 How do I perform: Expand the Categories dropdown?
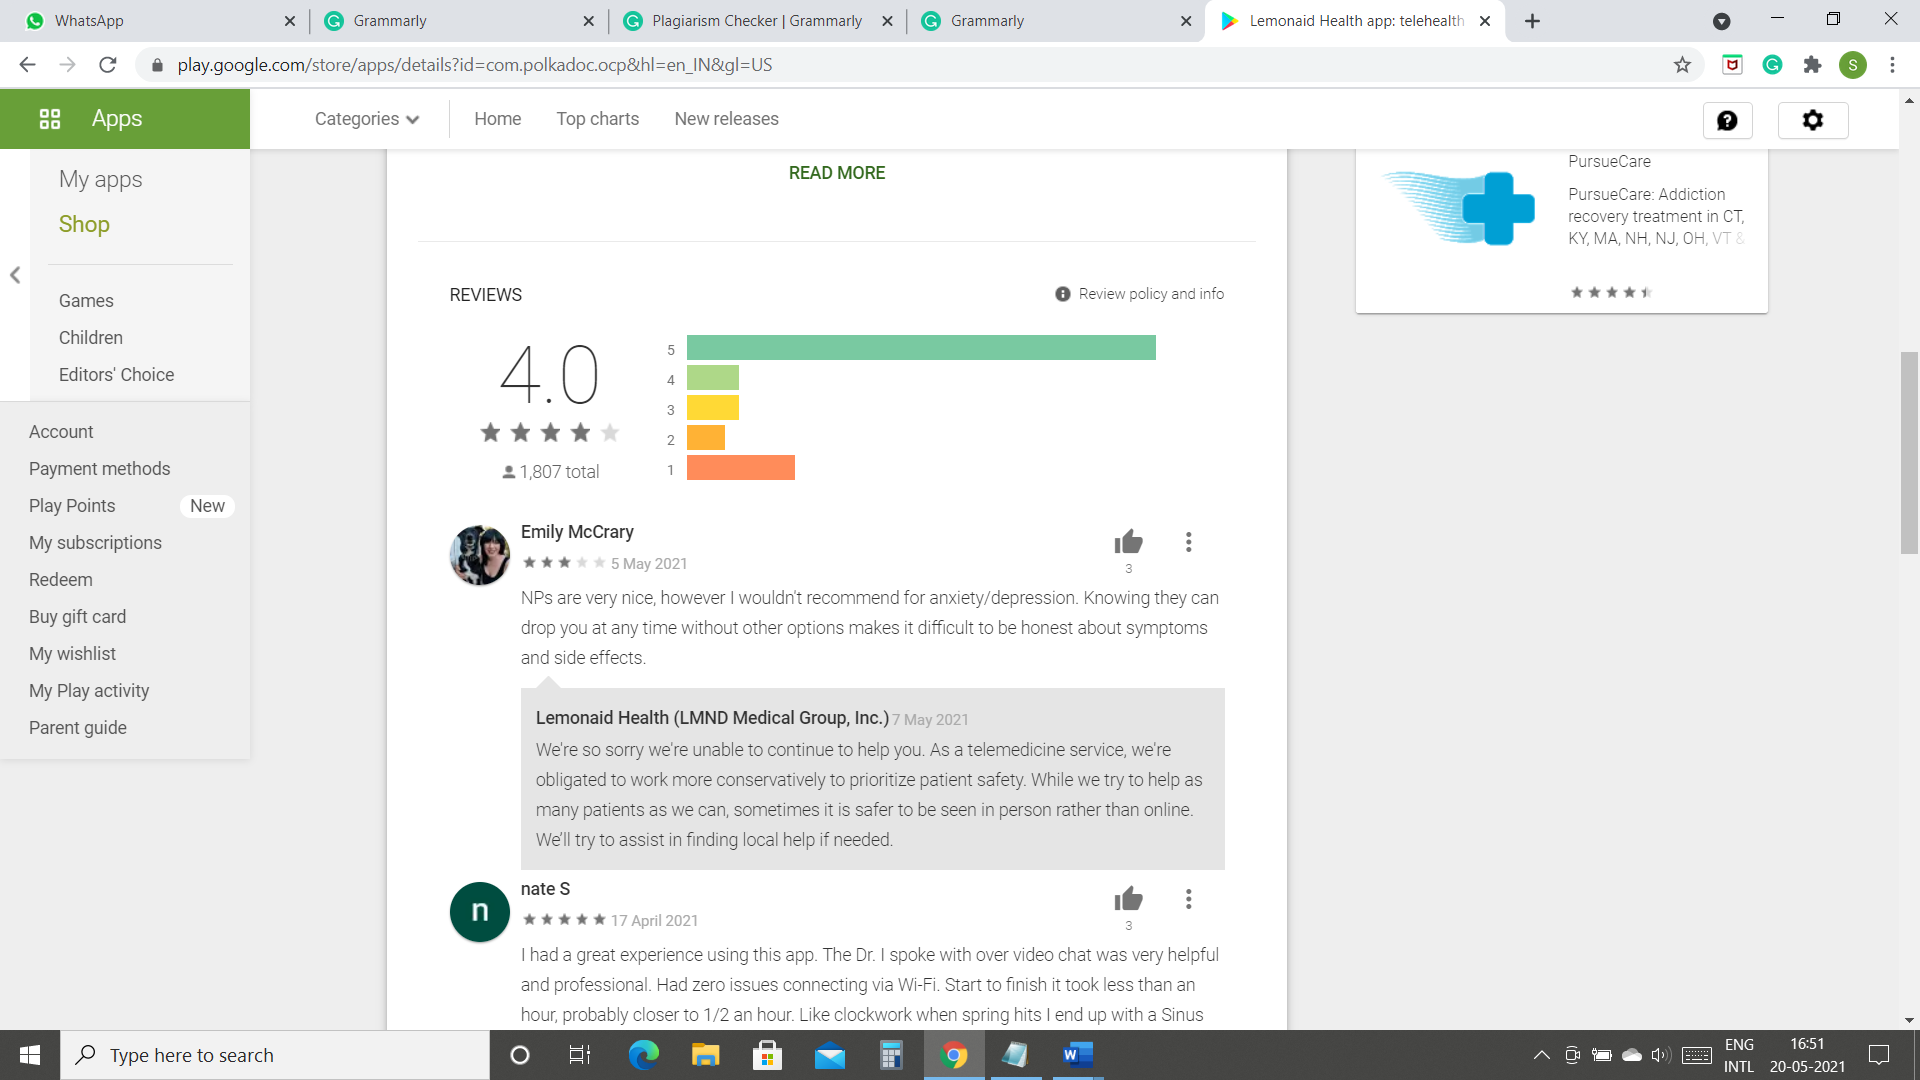(366, 119)
